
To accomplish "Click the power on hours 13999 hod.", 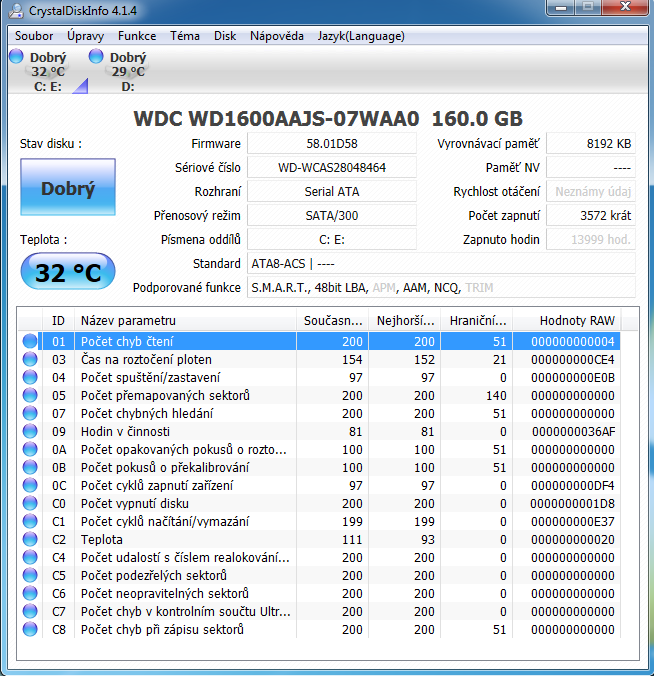I will [591, 239].
